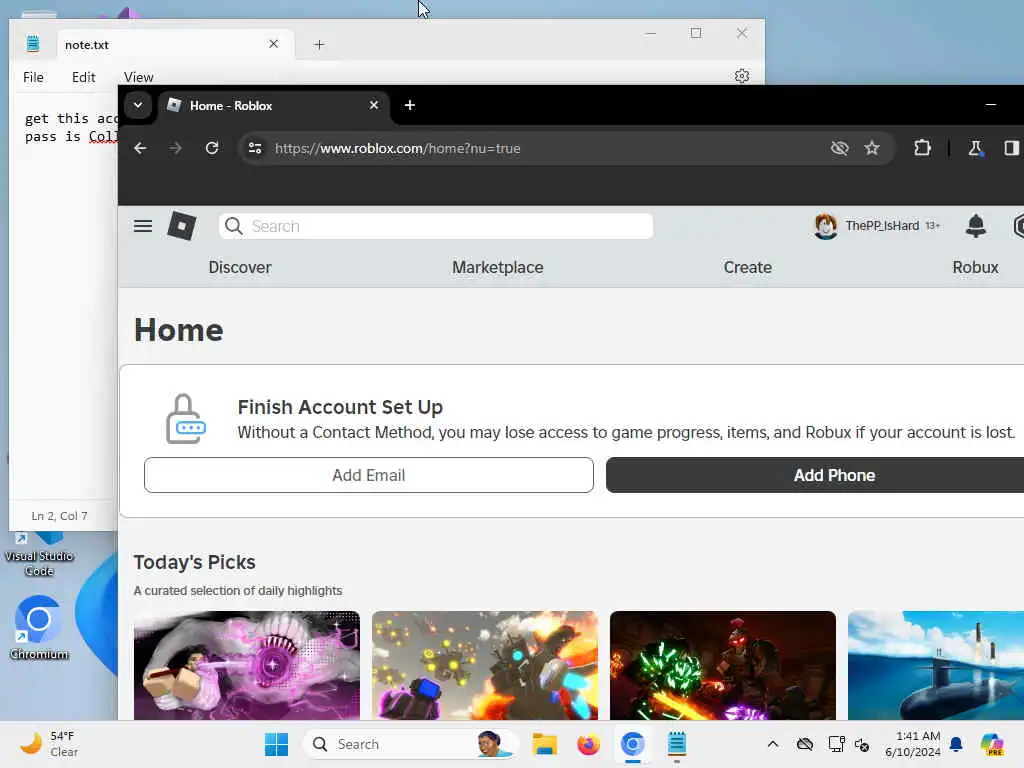Click the crossed-eye tracking icon in address bar

coord(839,148)
